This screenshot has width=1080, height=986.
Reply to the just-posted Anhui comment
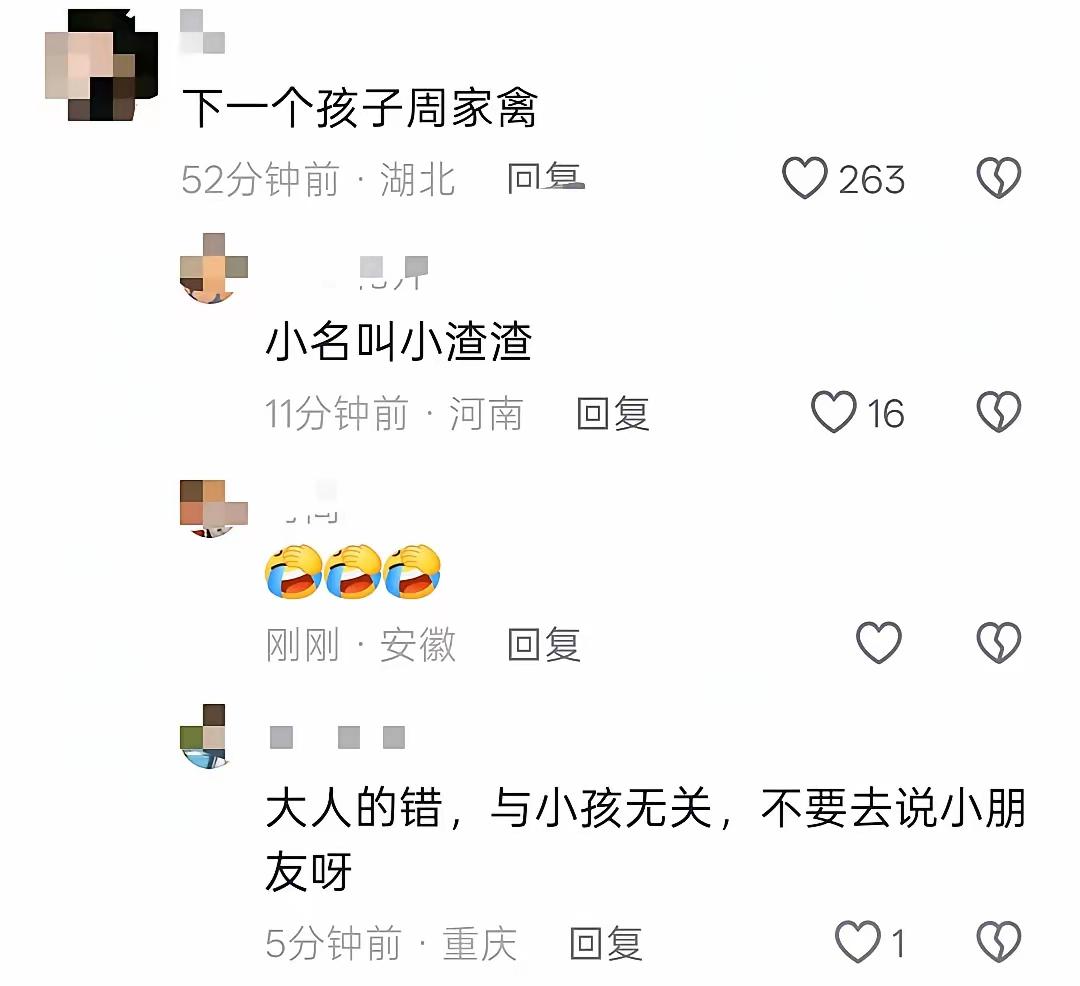coord(544,645)
